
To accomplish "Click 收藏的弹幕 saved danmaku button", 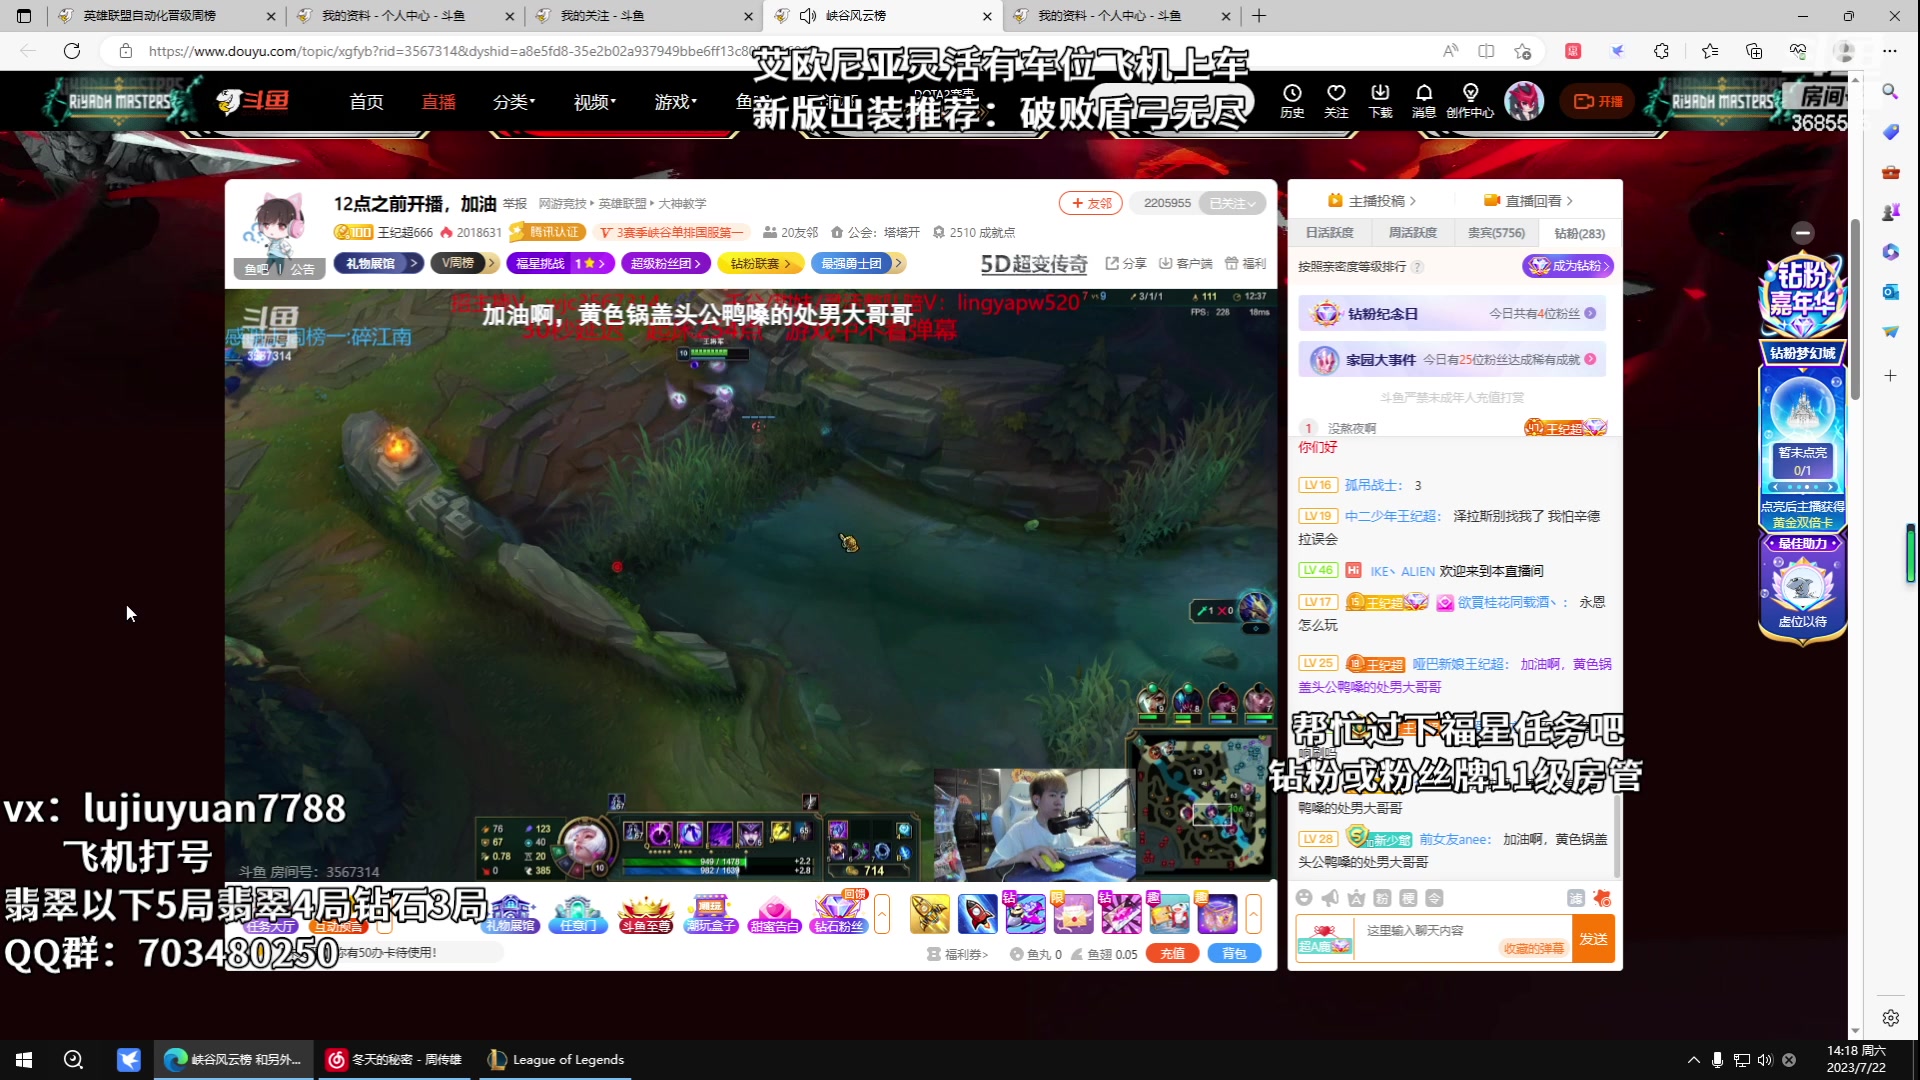I will point(1533,948).
